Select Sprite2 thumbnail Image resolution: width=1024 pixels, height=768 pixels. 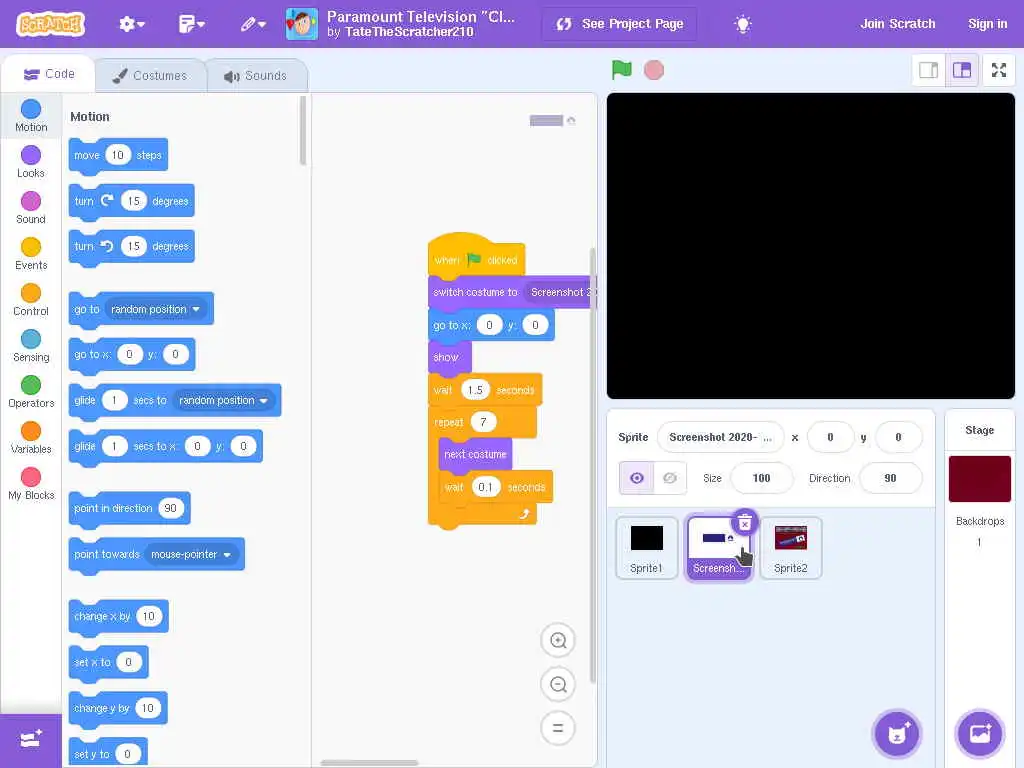(790, 548)
